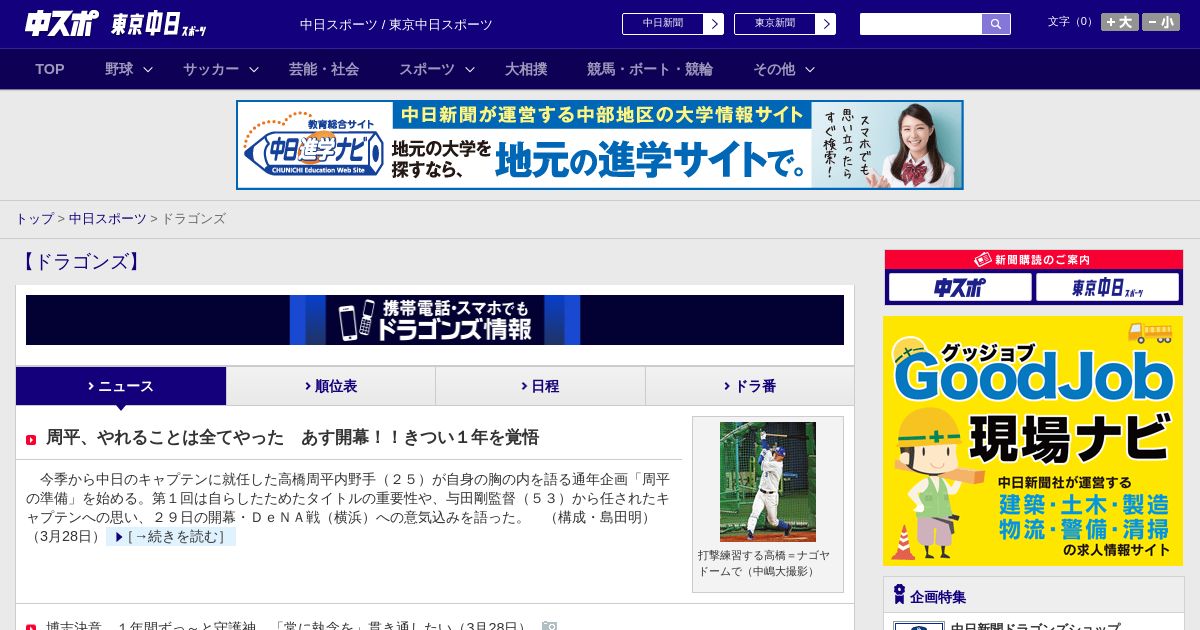The image size is (1200, 630).
Task: Switch to the ドラ番 tab
Action: 750,386
